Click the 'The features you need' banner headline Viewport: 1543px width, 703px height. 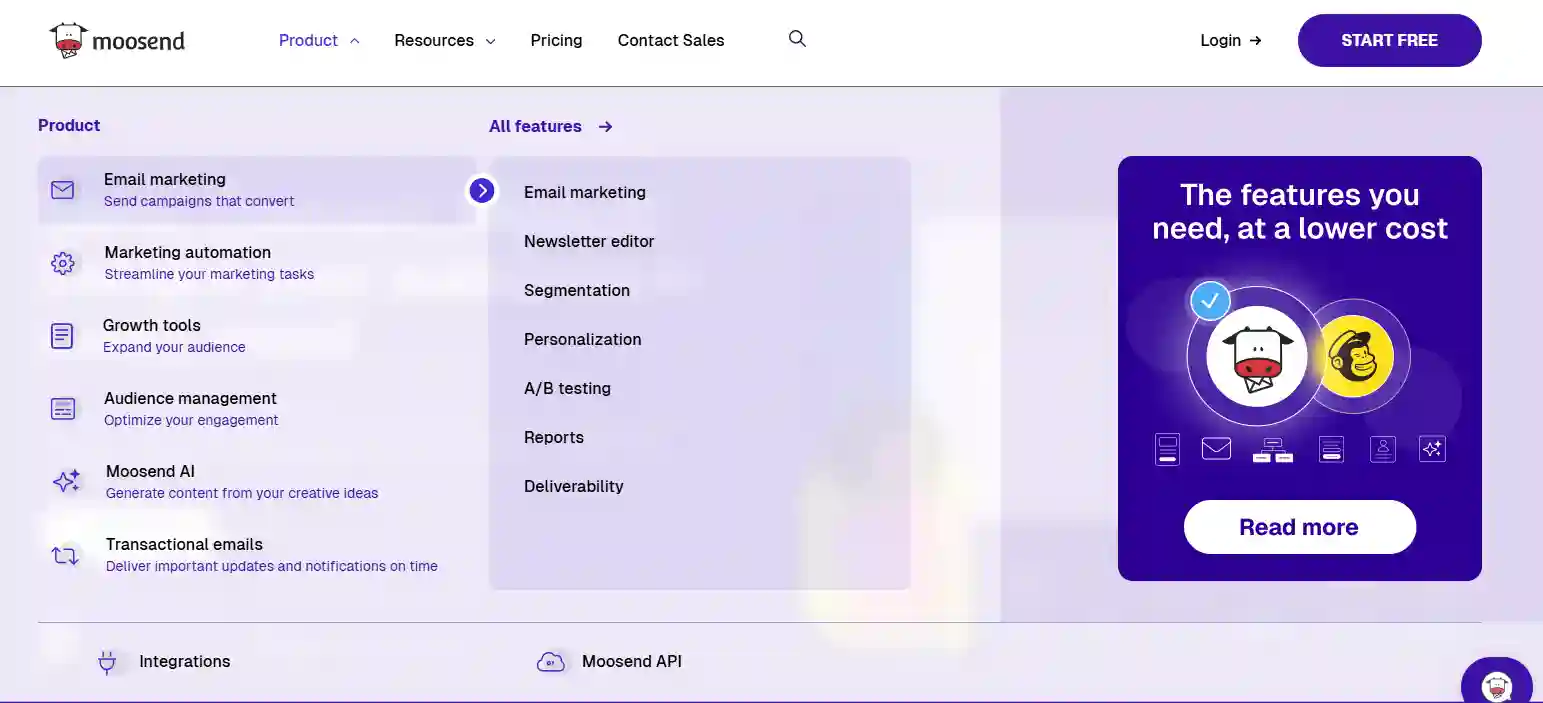click(1299, 211)
